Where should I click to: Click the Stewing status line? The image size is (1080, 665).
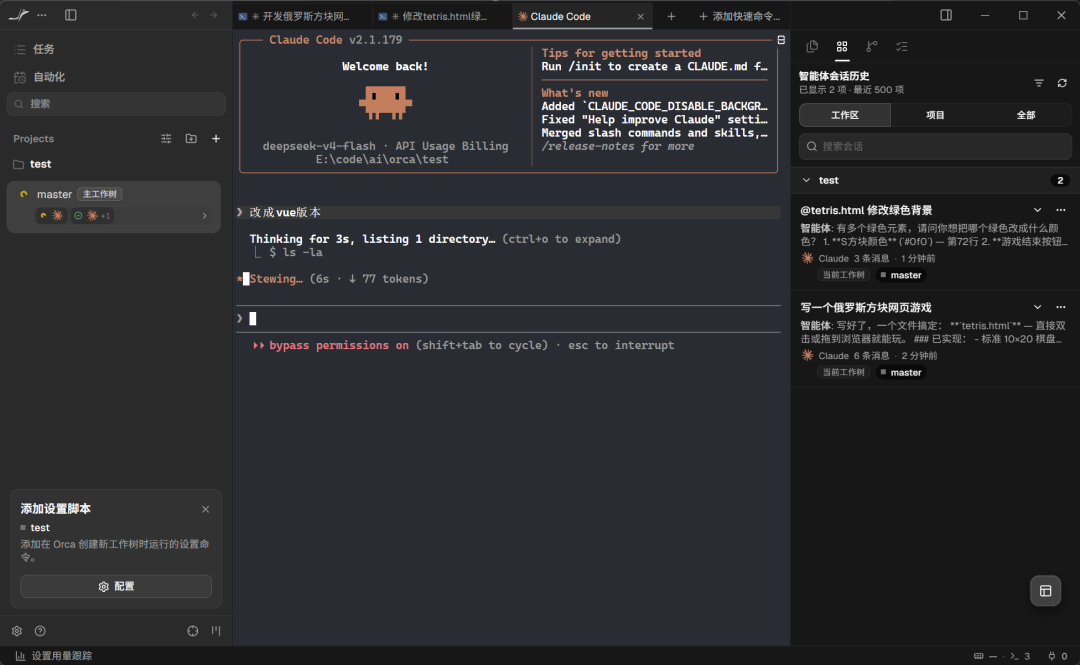pyautogui.click(x=333, y=279)
